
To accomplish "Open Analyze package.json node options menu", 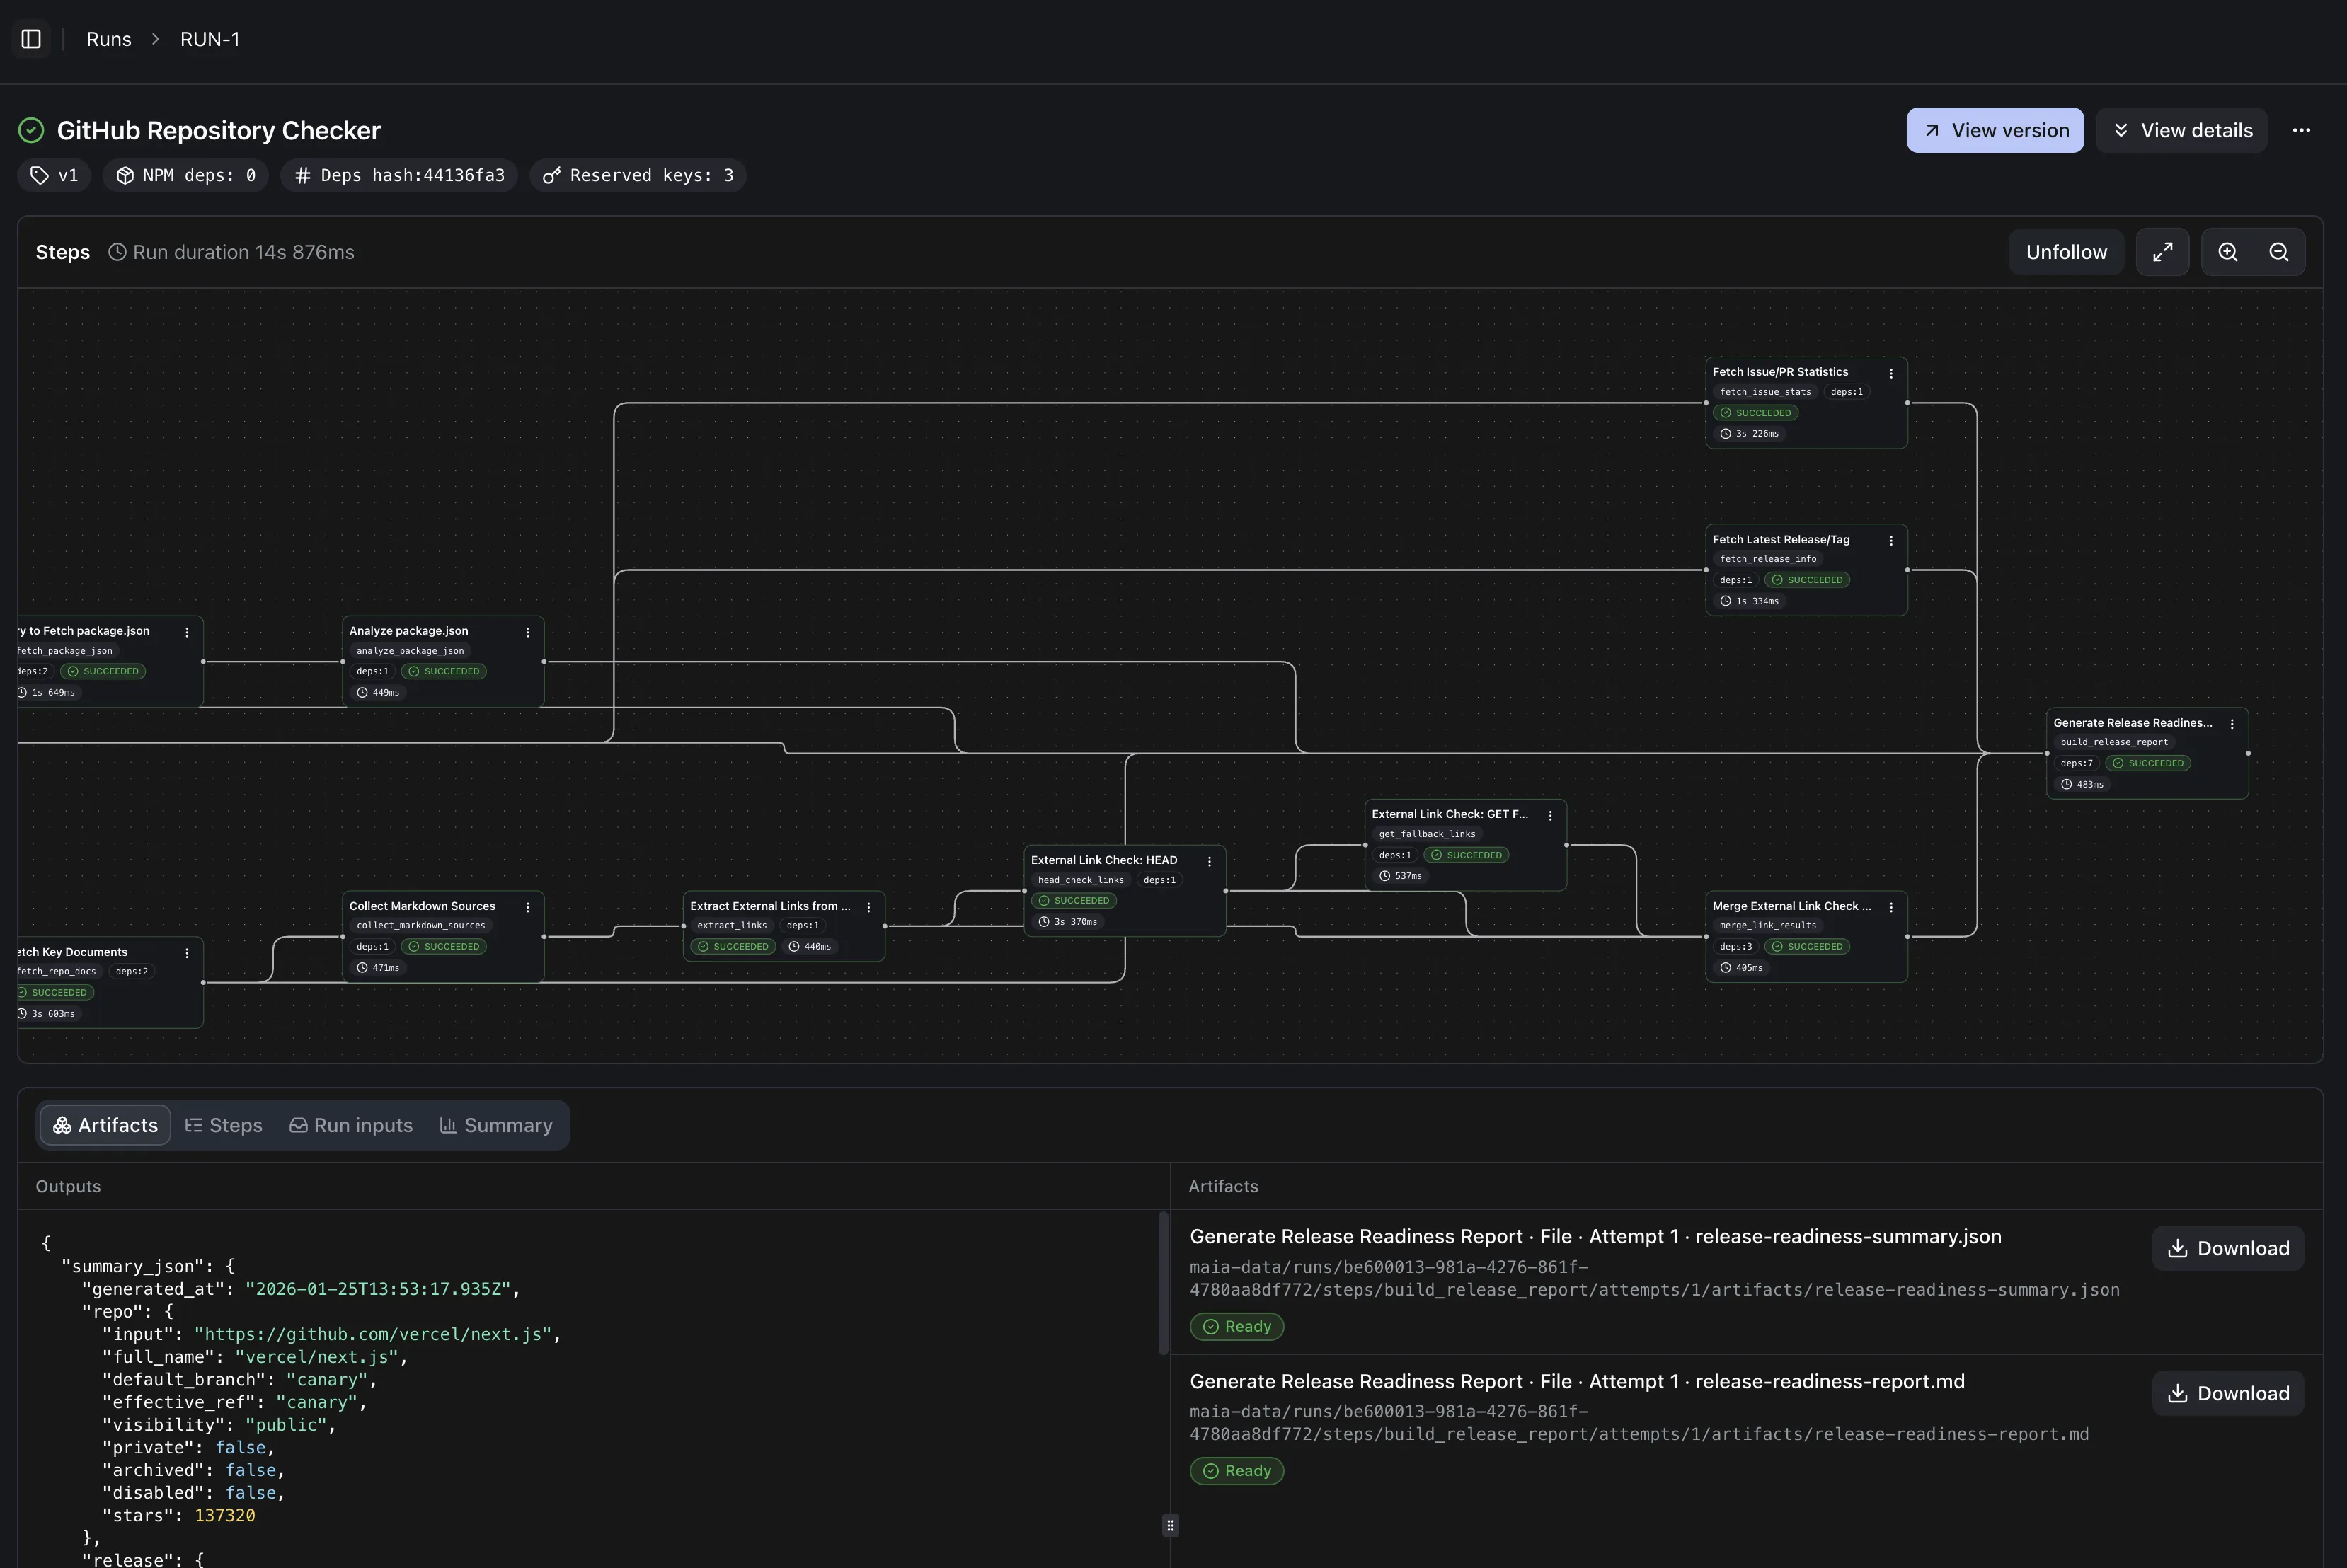I will (528, 632).
